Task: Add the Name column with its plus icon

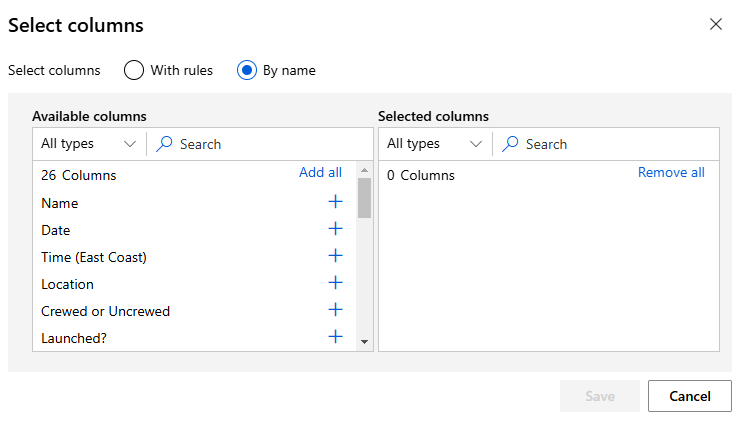Action: point(335,202)
